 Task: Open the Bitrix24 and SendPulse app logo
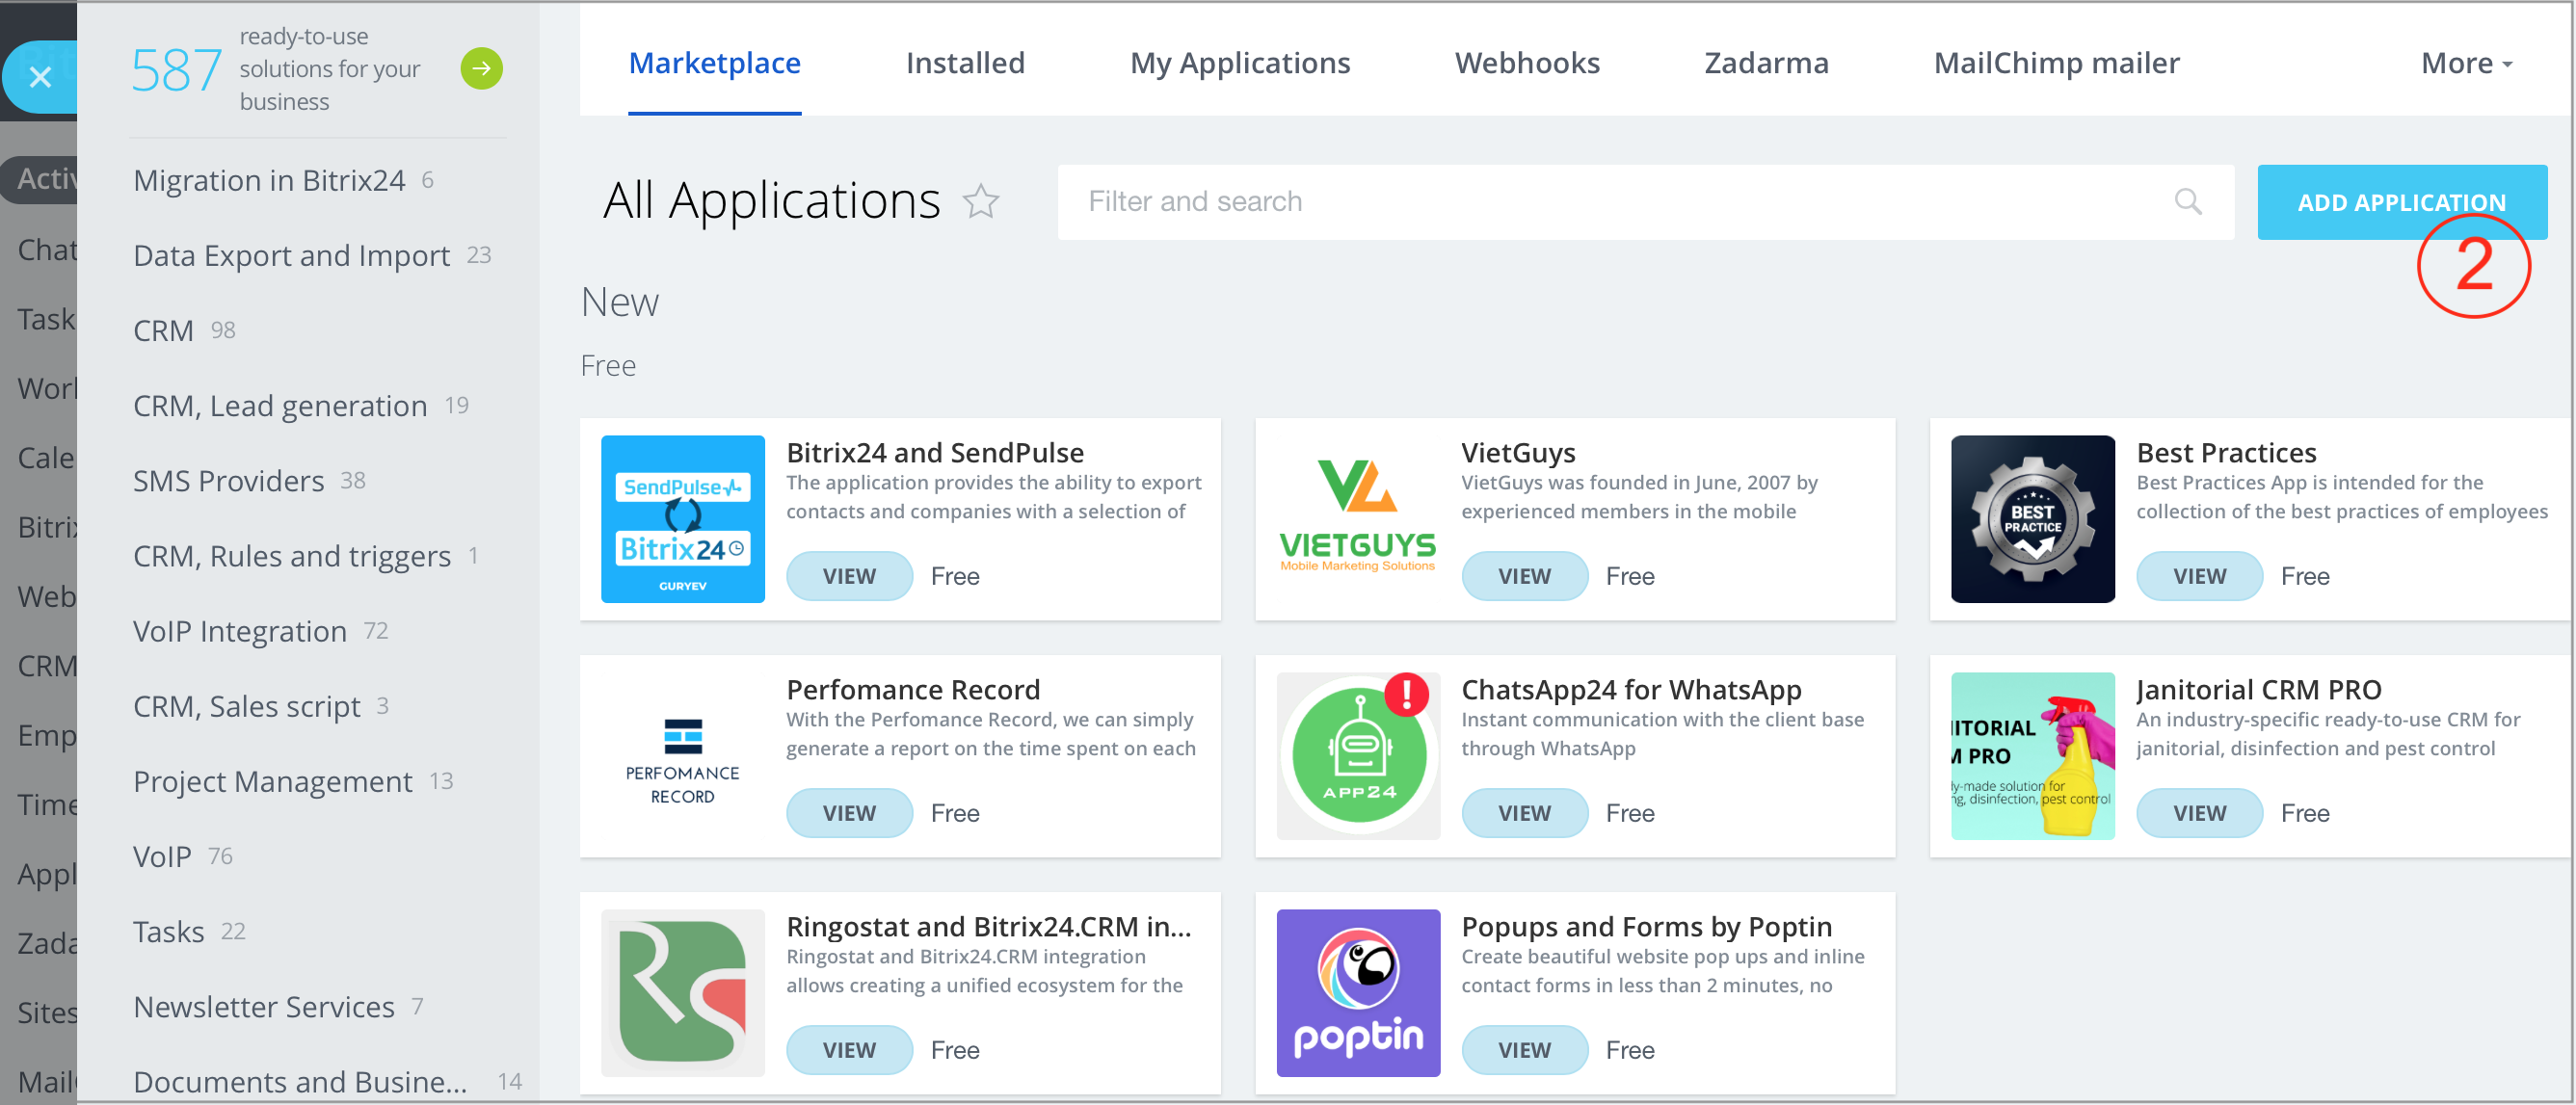tap(682, 519)
